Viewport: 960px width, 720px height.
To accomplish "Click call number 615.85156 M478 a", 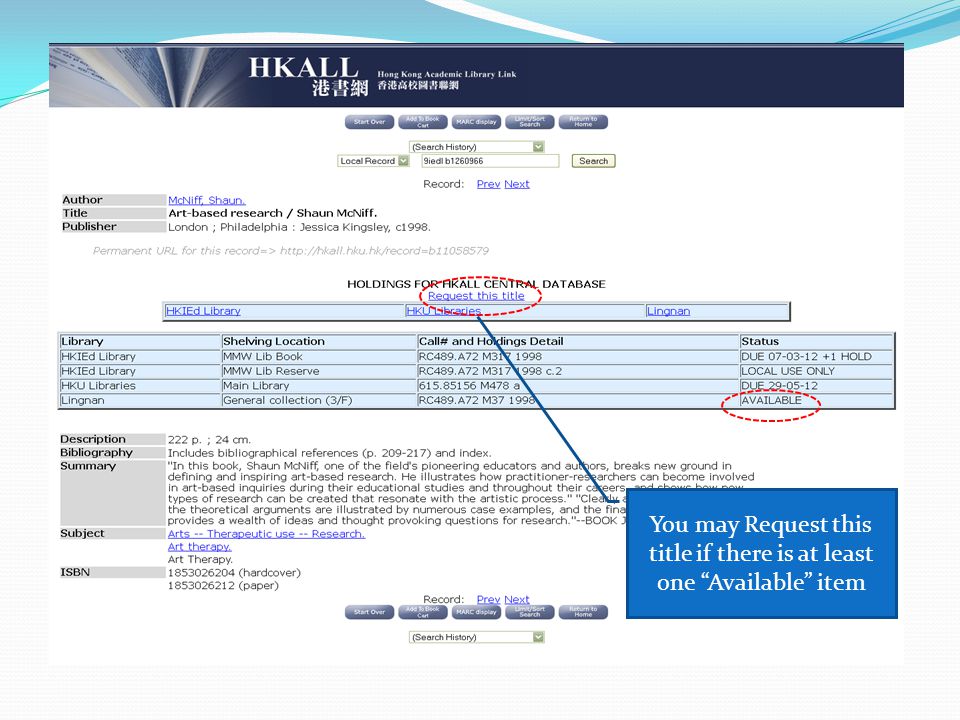I will pos(469,386).
